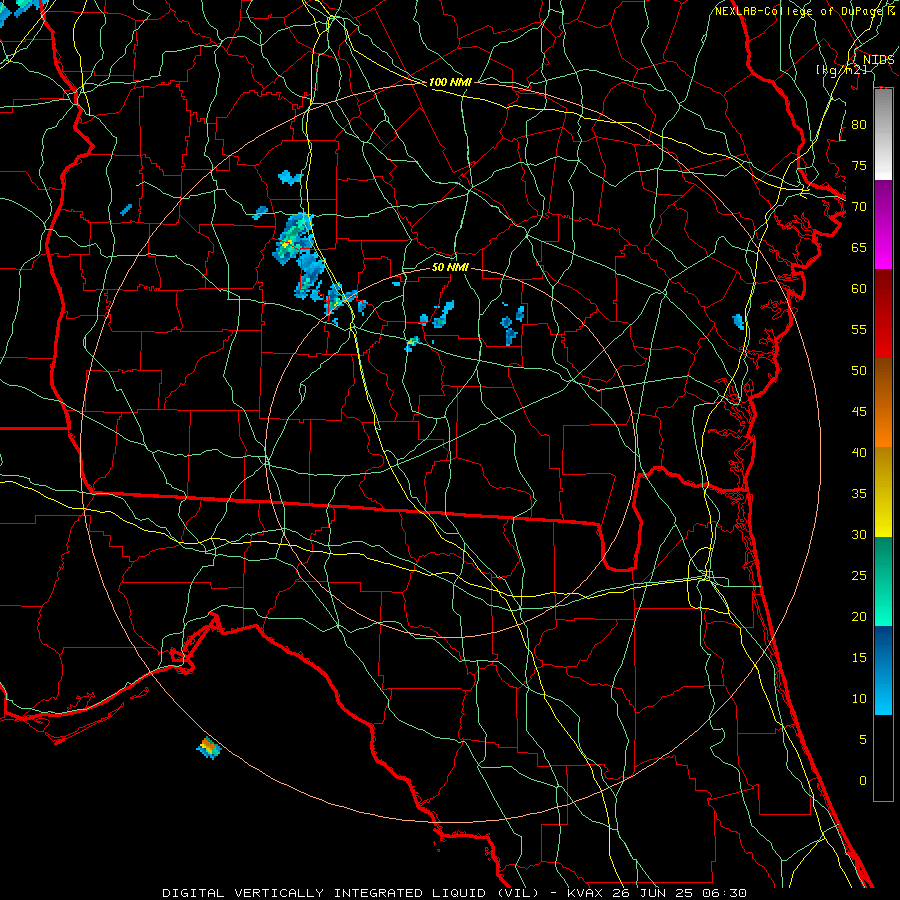Pick the brown-orange band on the color scale
The width and height of the screenshot is (900, 900).
pos(883,402)
